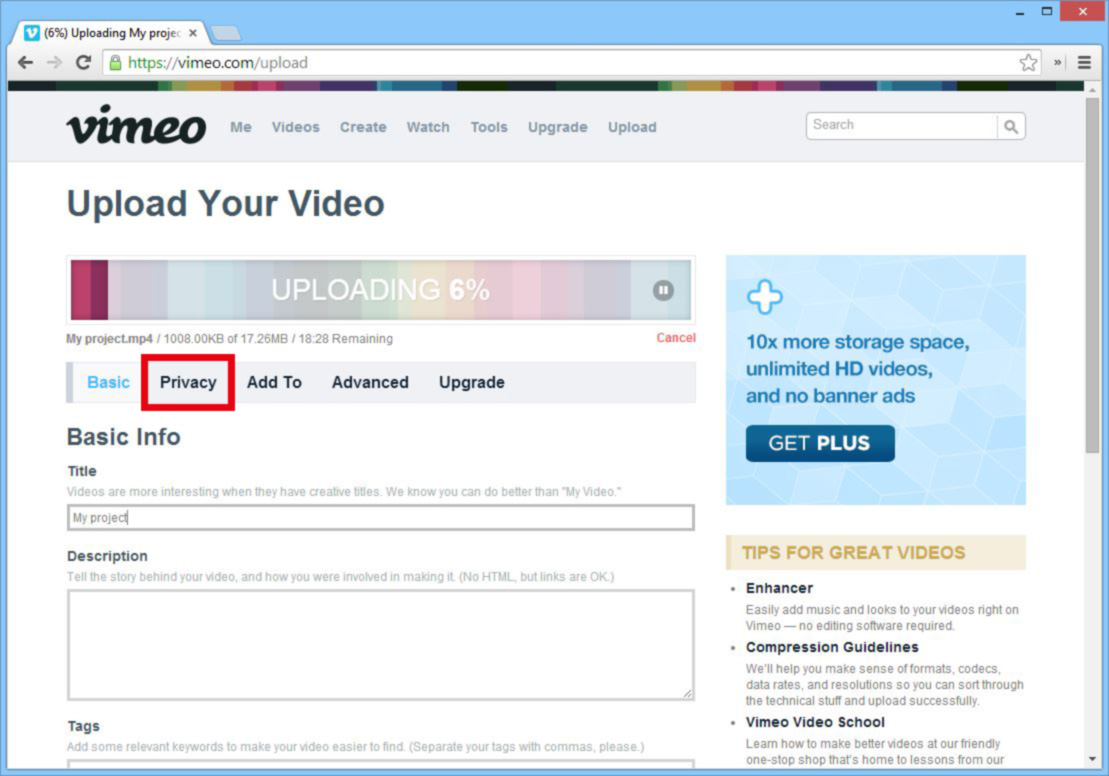Click the green padlock security icon

pos(115,62)
